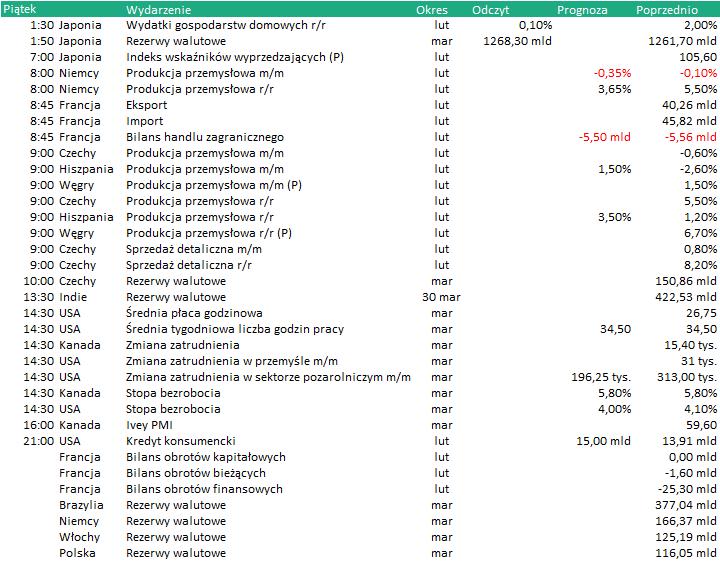
Task: Select the red forecast '-5,50 mld'
Action: tap(605, 137)
